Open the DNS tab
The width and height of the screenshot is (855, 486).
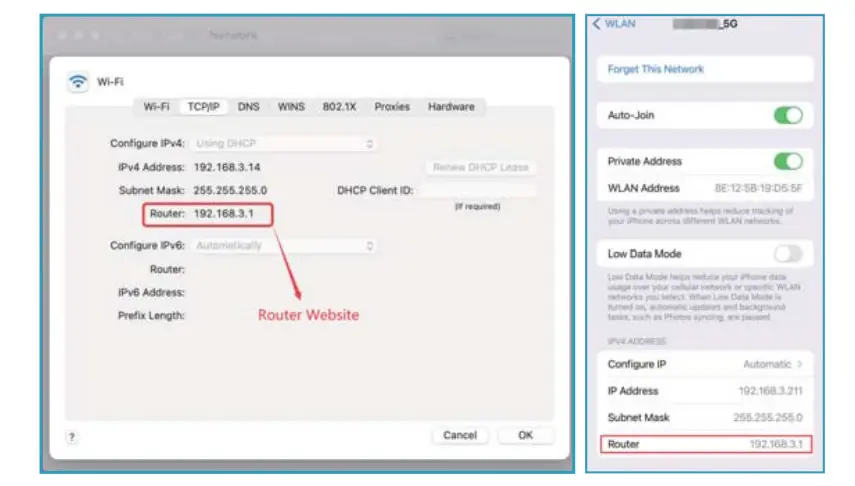[249, 107]
